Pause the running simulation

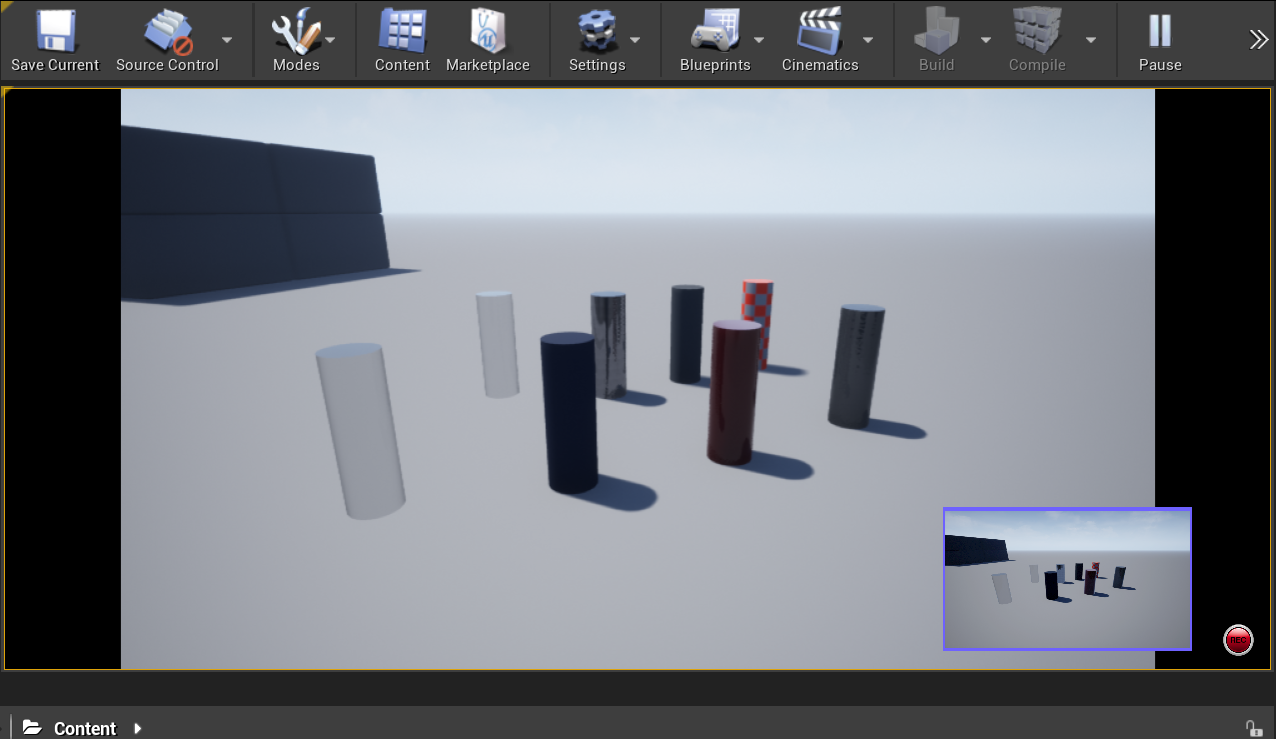click(x=1160, y=32)
